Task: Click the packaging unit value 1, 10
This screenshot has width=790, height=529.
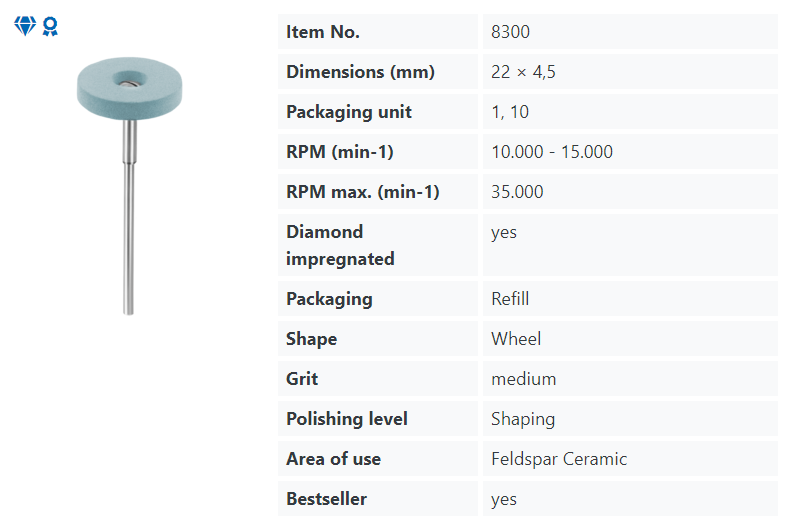Action: click(510, 112)
